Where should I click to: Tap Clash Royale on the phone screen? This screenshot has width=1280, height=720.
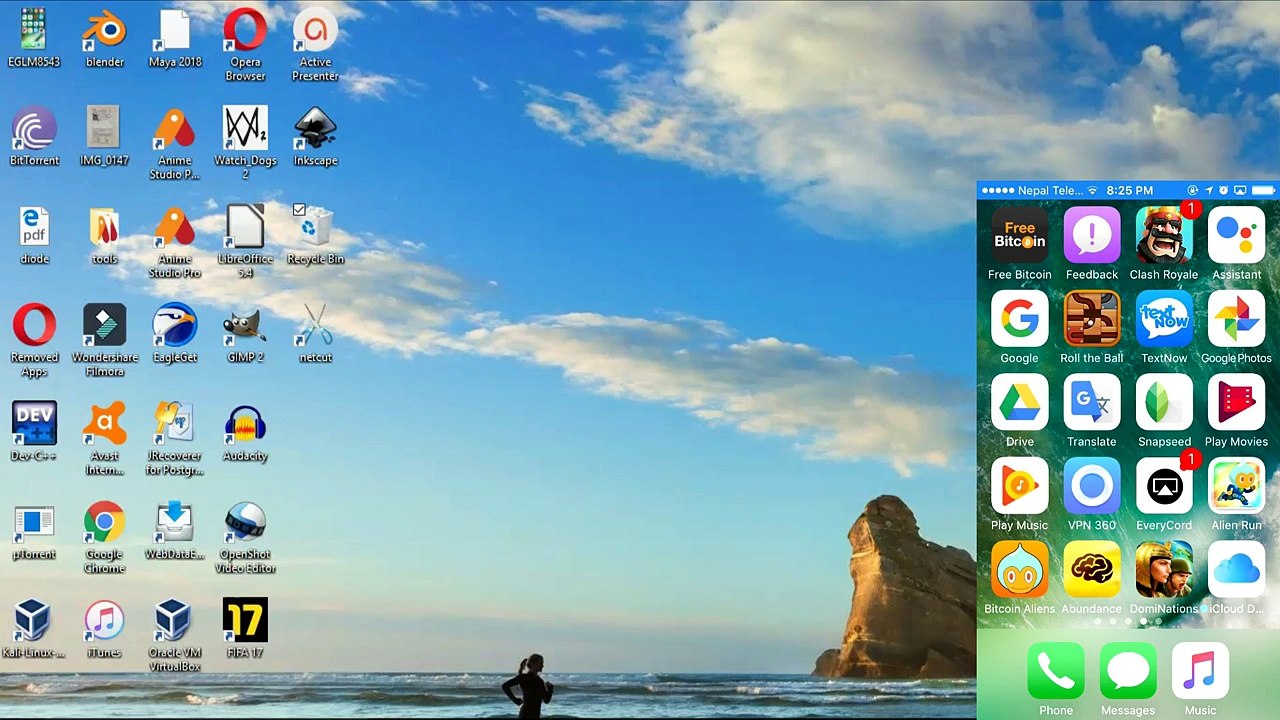[1164, 236]
